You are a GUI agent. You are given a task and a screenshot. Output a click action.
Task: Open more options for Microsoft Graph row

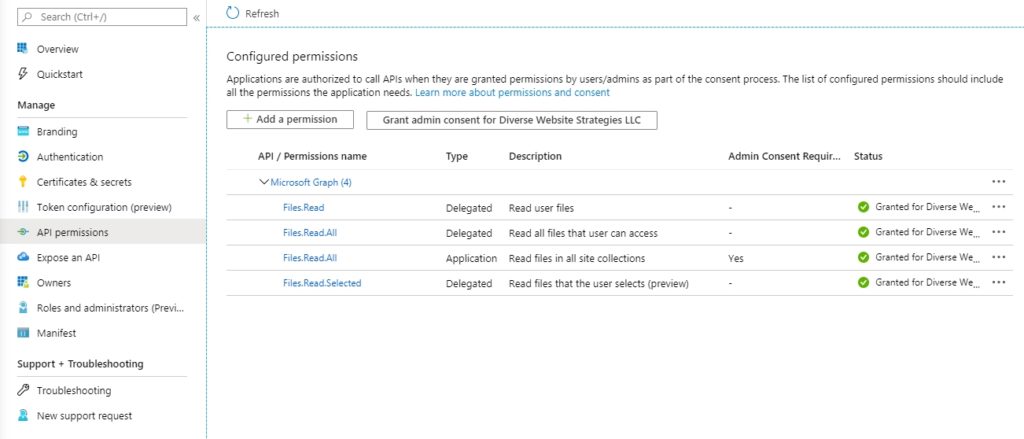tap(998, 182)
